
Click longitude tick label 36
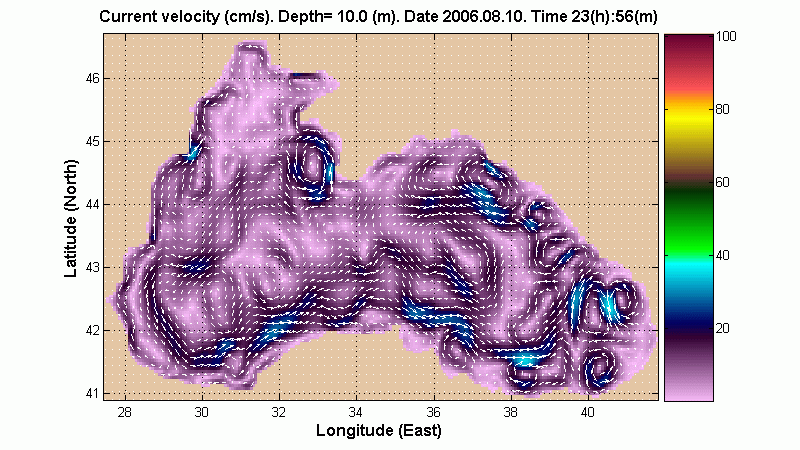pyautogui.click(x=434, y=412)
